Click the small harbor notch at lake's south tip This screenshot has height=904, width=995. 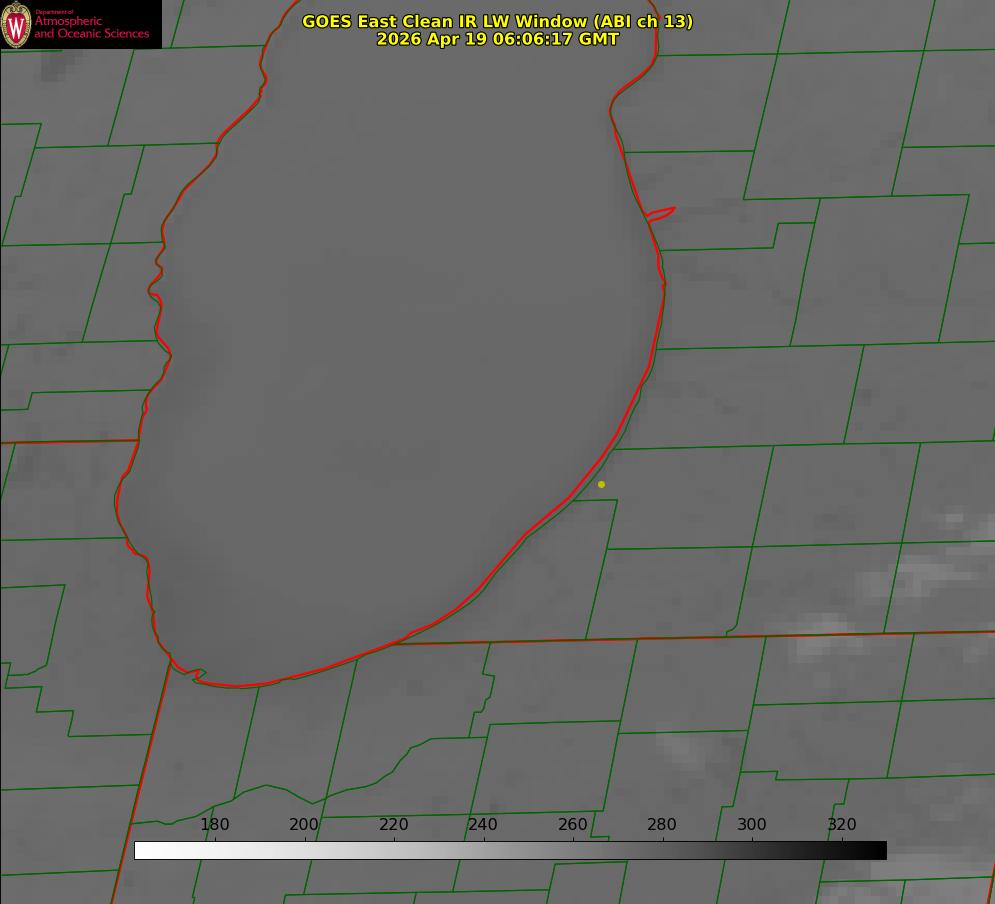point(199,674)
